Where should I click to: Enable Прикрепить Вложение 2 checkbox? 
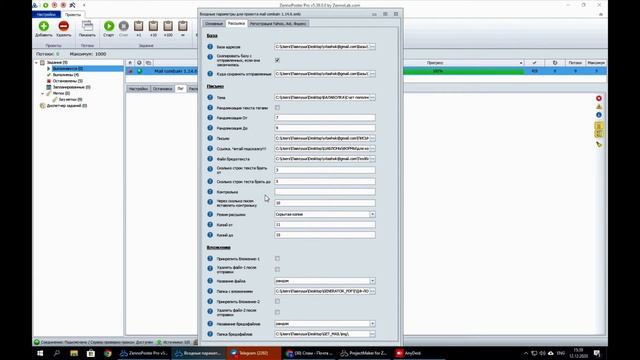tap(277, 301)
